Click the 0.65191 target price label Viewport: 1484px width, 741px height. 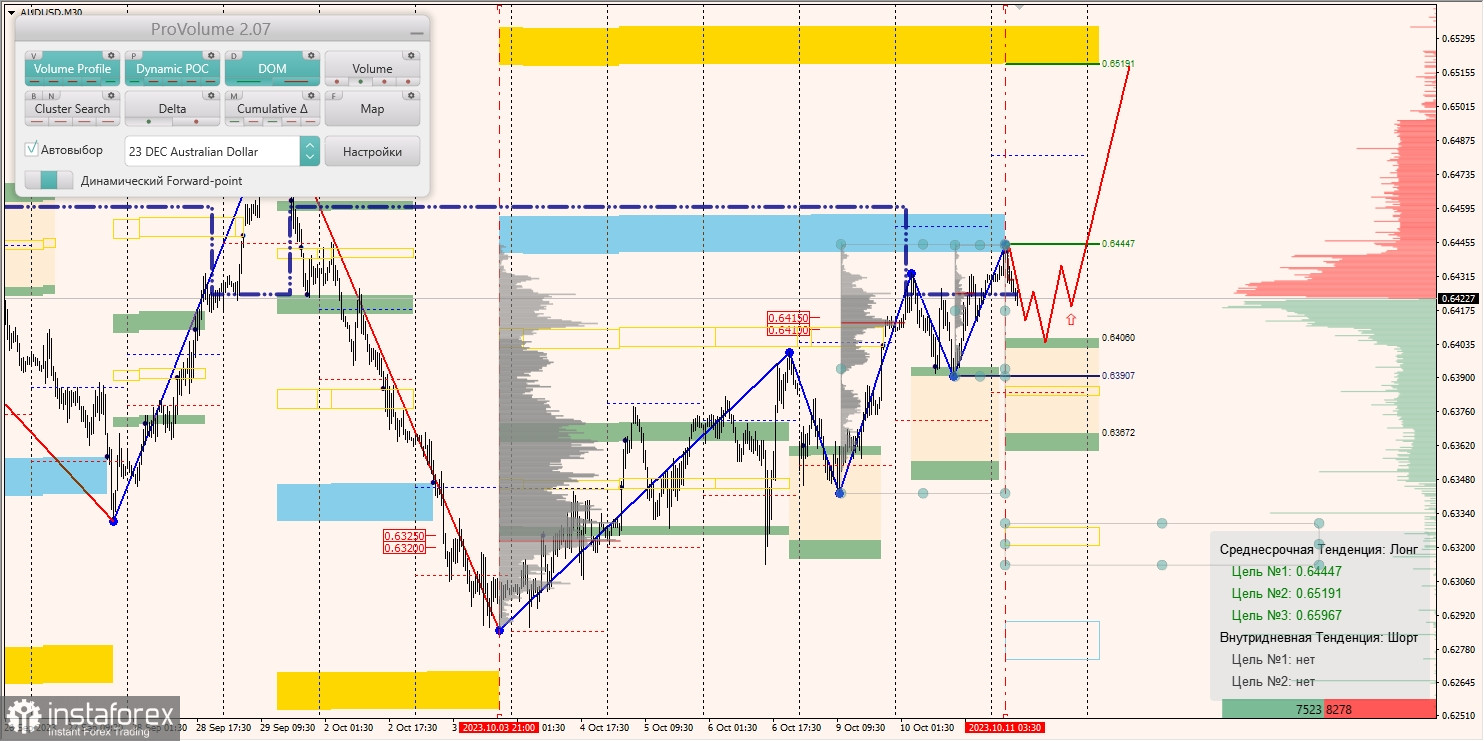pos(1118,63)
